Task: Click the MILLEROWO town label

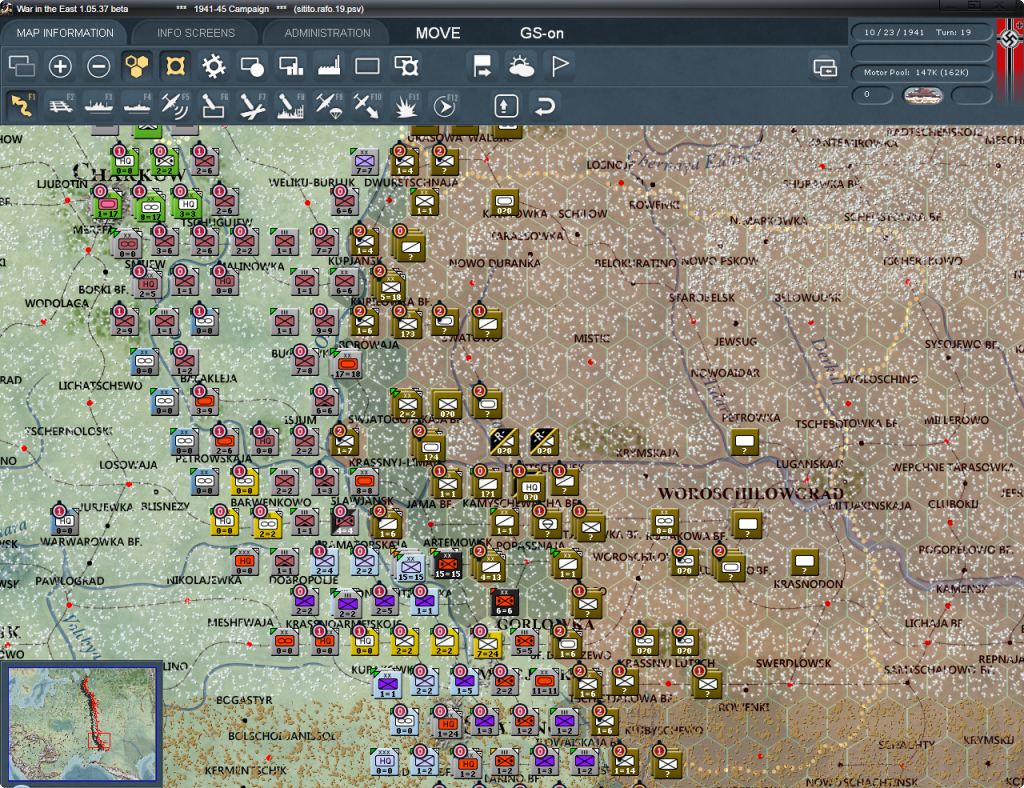Action: tap(956, 420)
